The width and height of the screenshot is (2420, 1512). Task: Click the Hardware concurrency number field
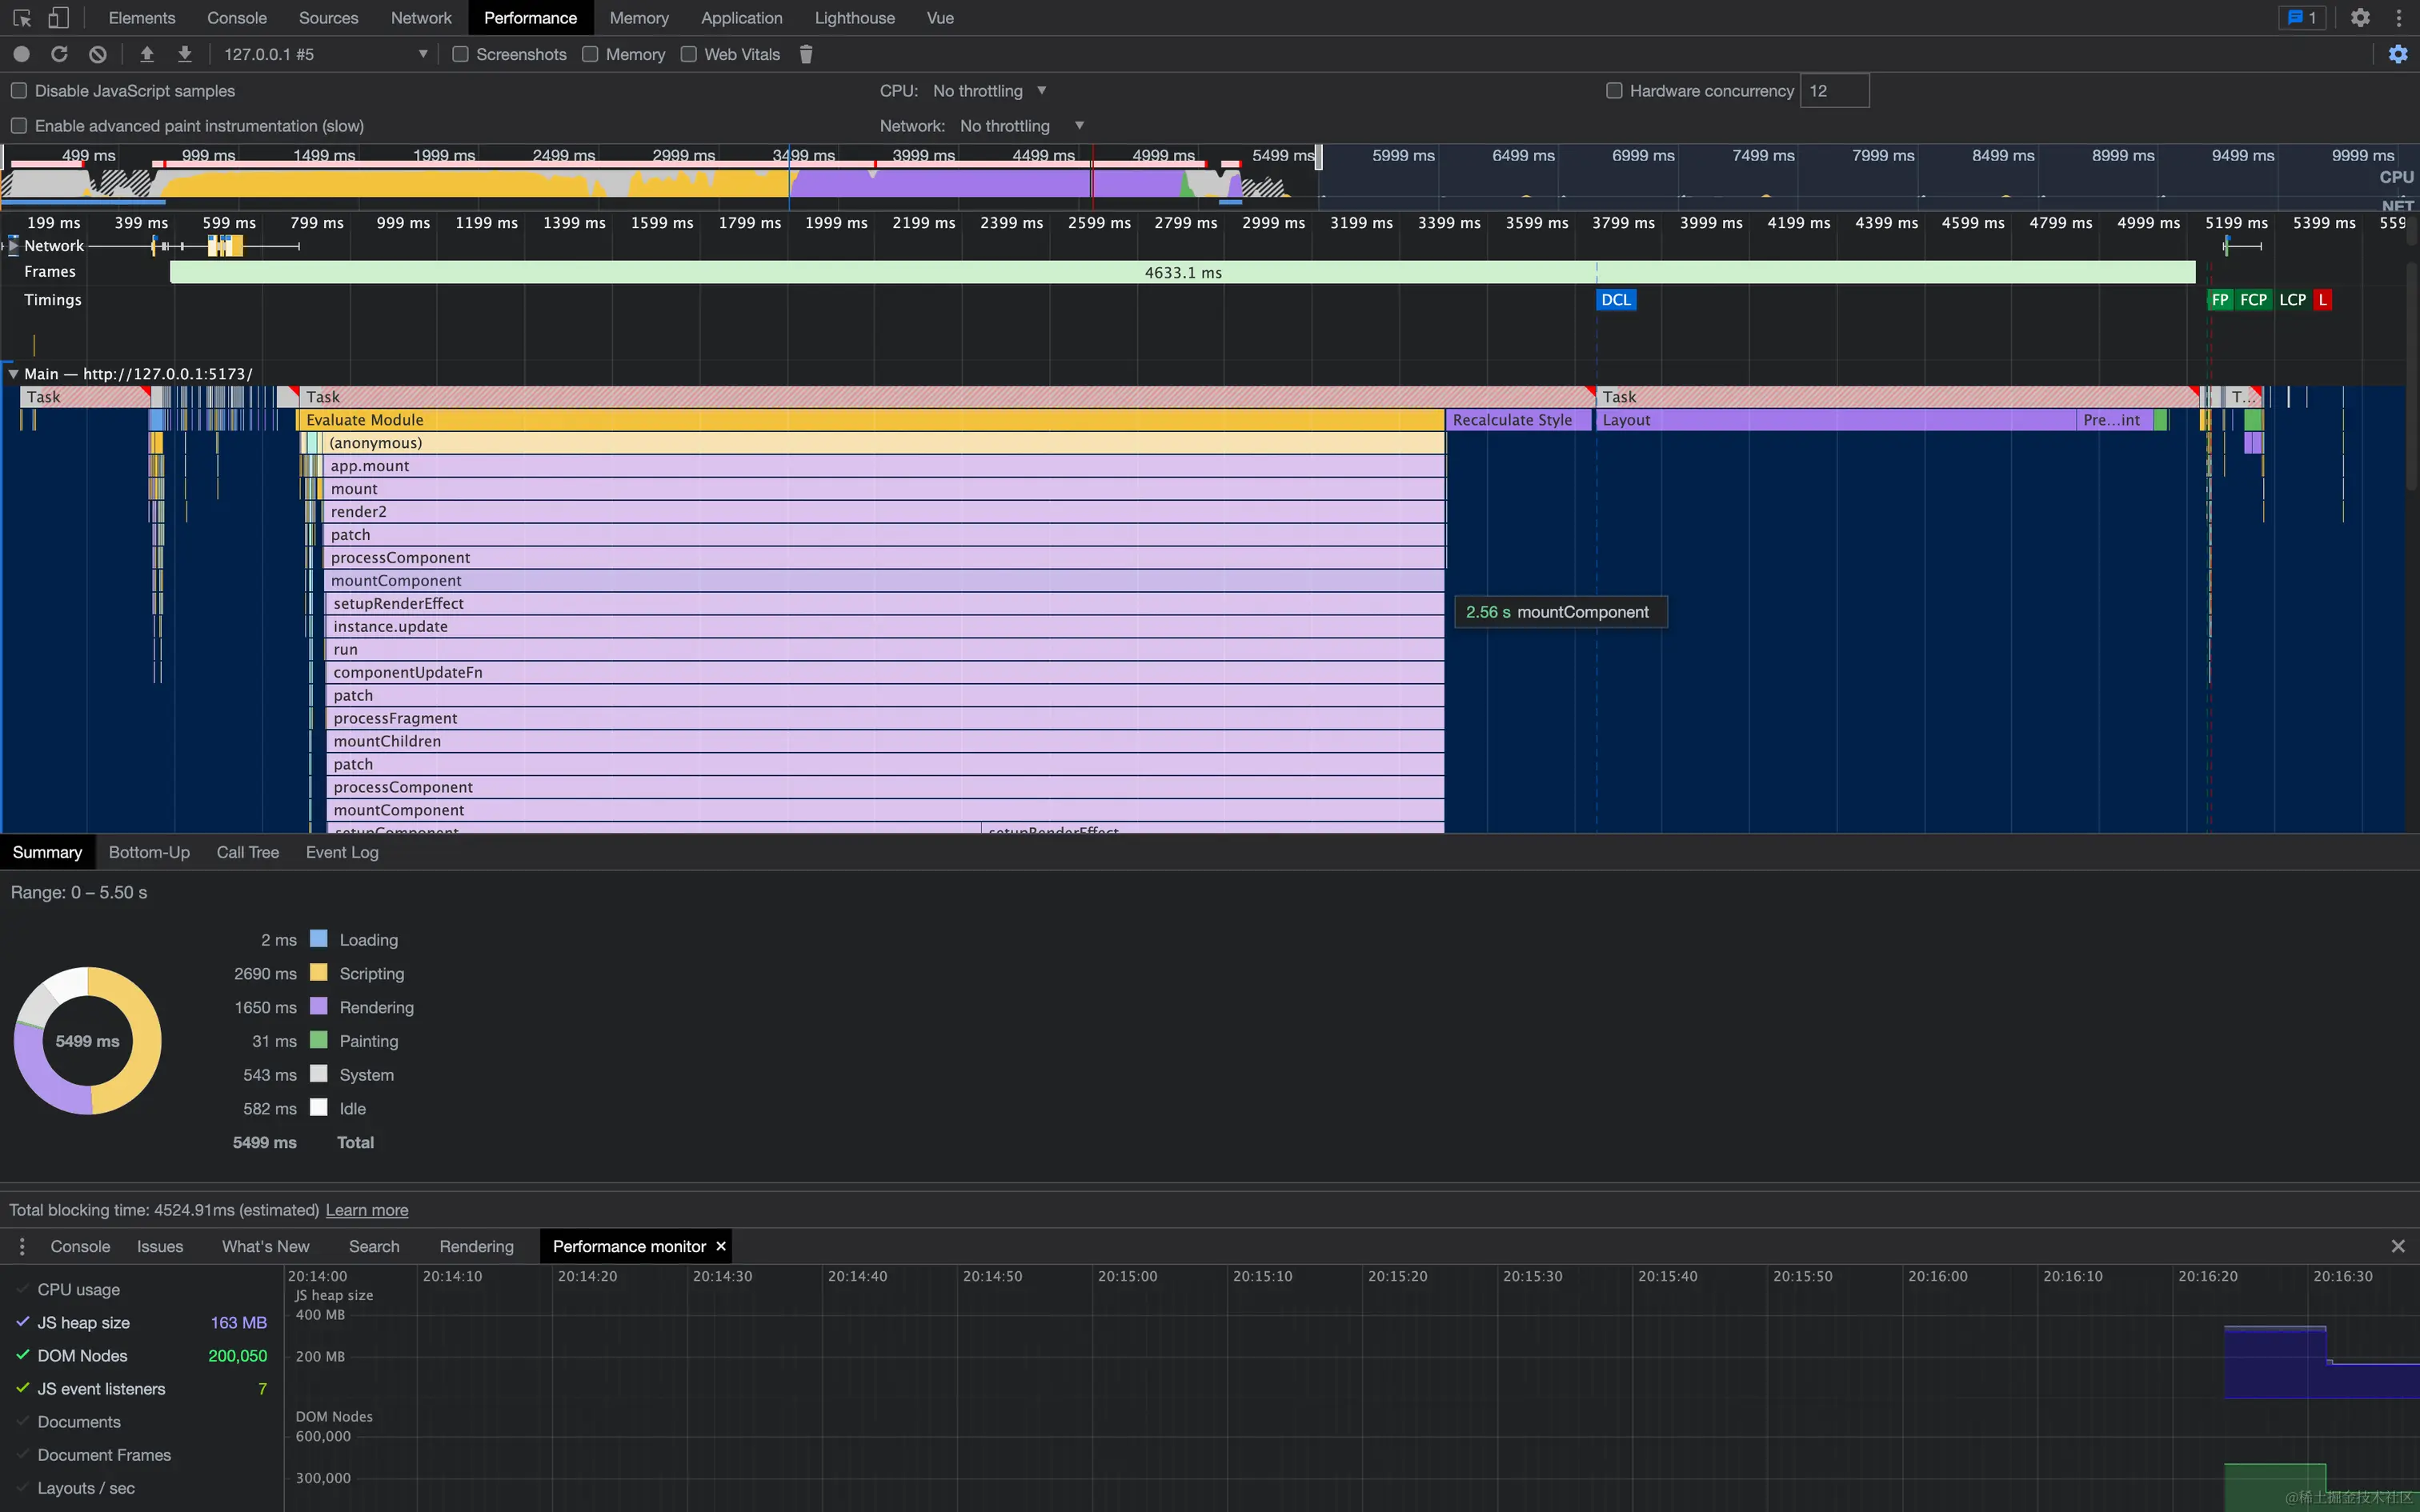[x=1834, y=91]
